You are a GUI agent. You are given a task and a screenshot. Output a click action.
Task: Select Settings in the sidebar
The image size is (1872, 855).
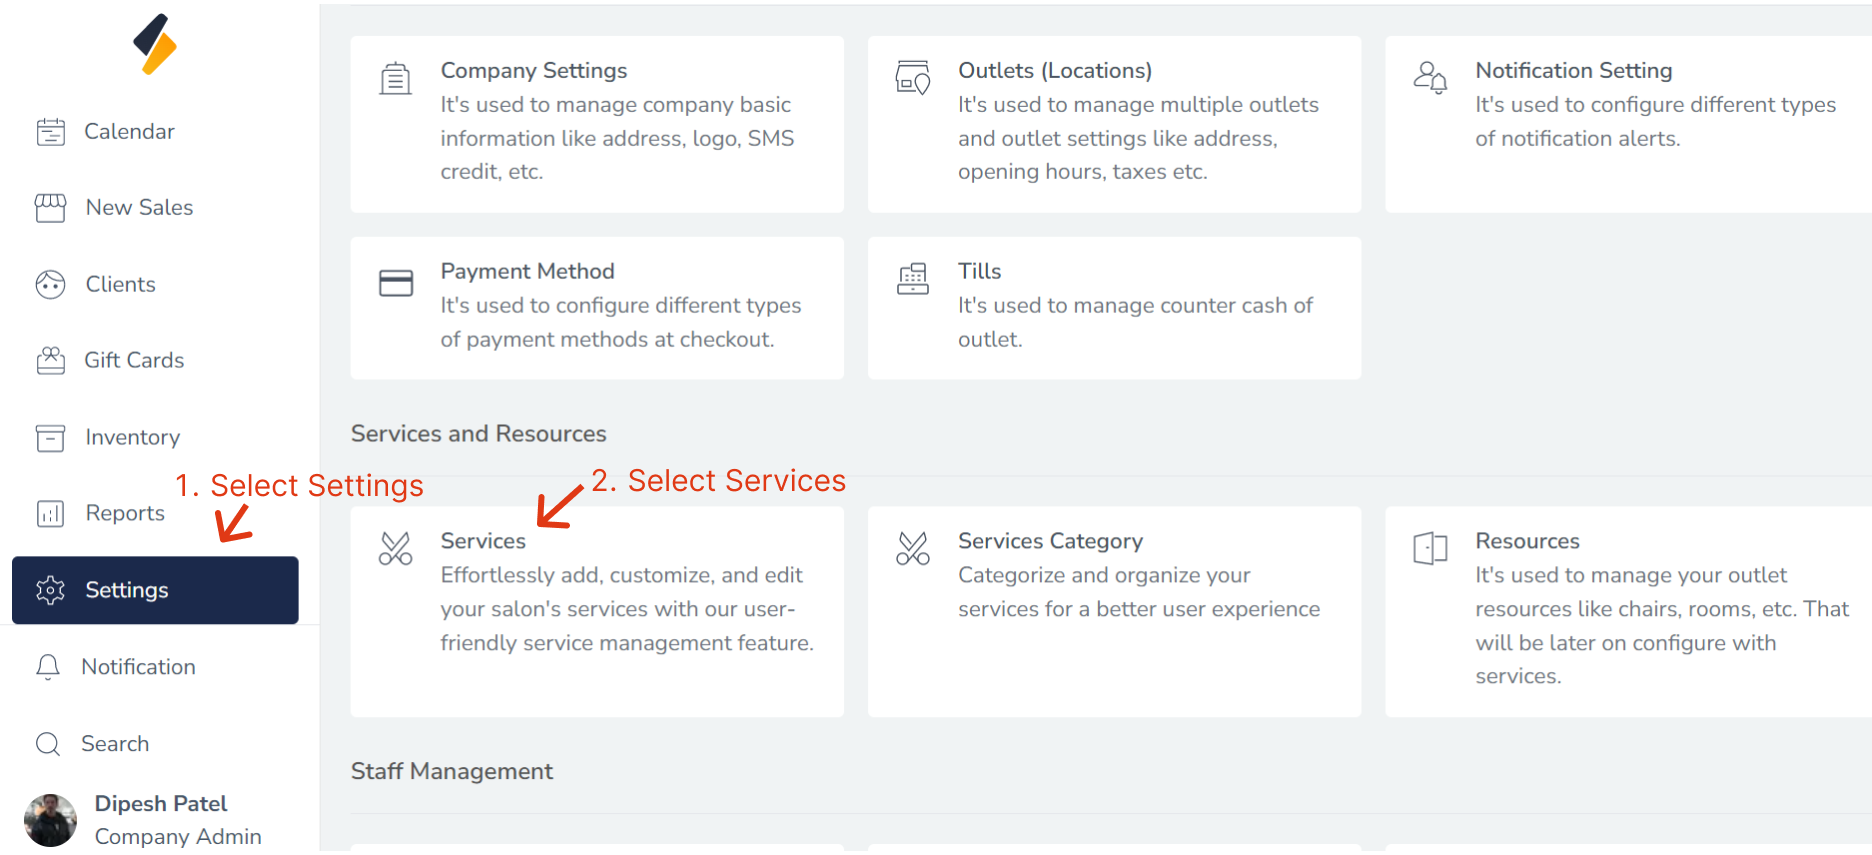click(x=155, y=590)
